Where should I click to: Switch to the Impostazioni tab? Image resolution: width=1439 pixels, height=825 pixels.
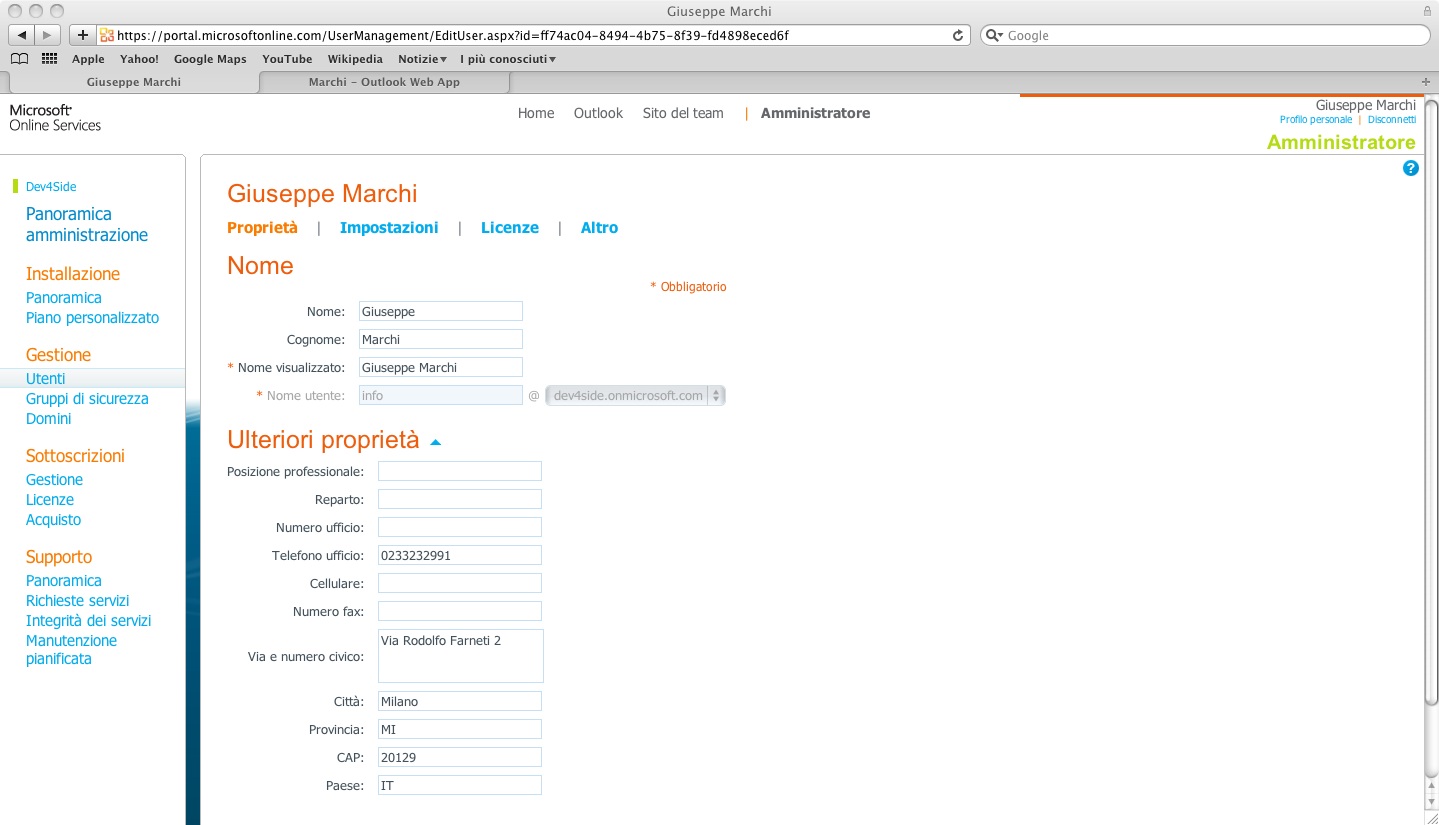tap(389, 228)
